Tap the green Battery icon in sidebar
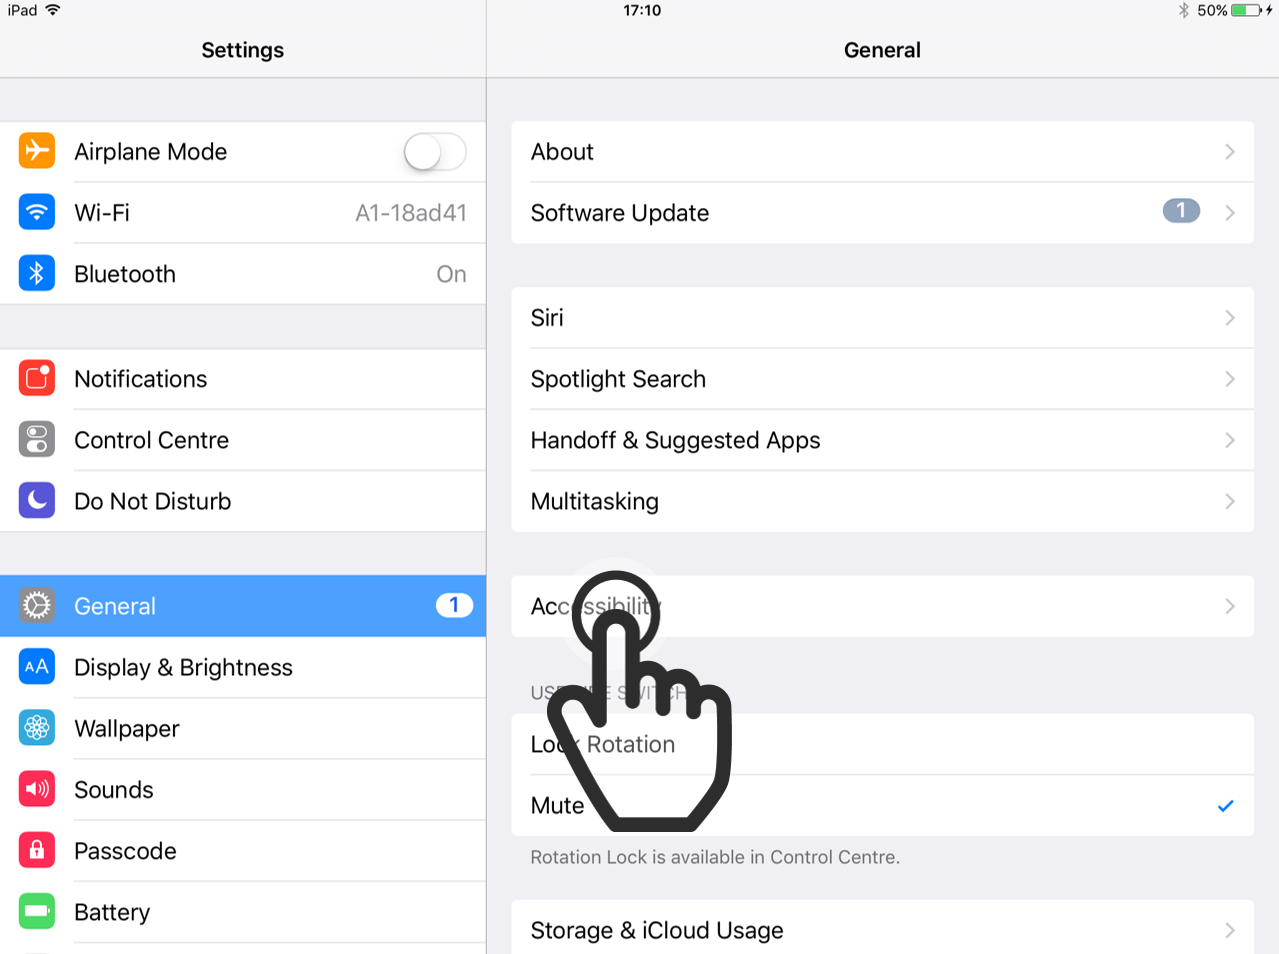Screen dimensions: 1279x954 coord(37,911)
